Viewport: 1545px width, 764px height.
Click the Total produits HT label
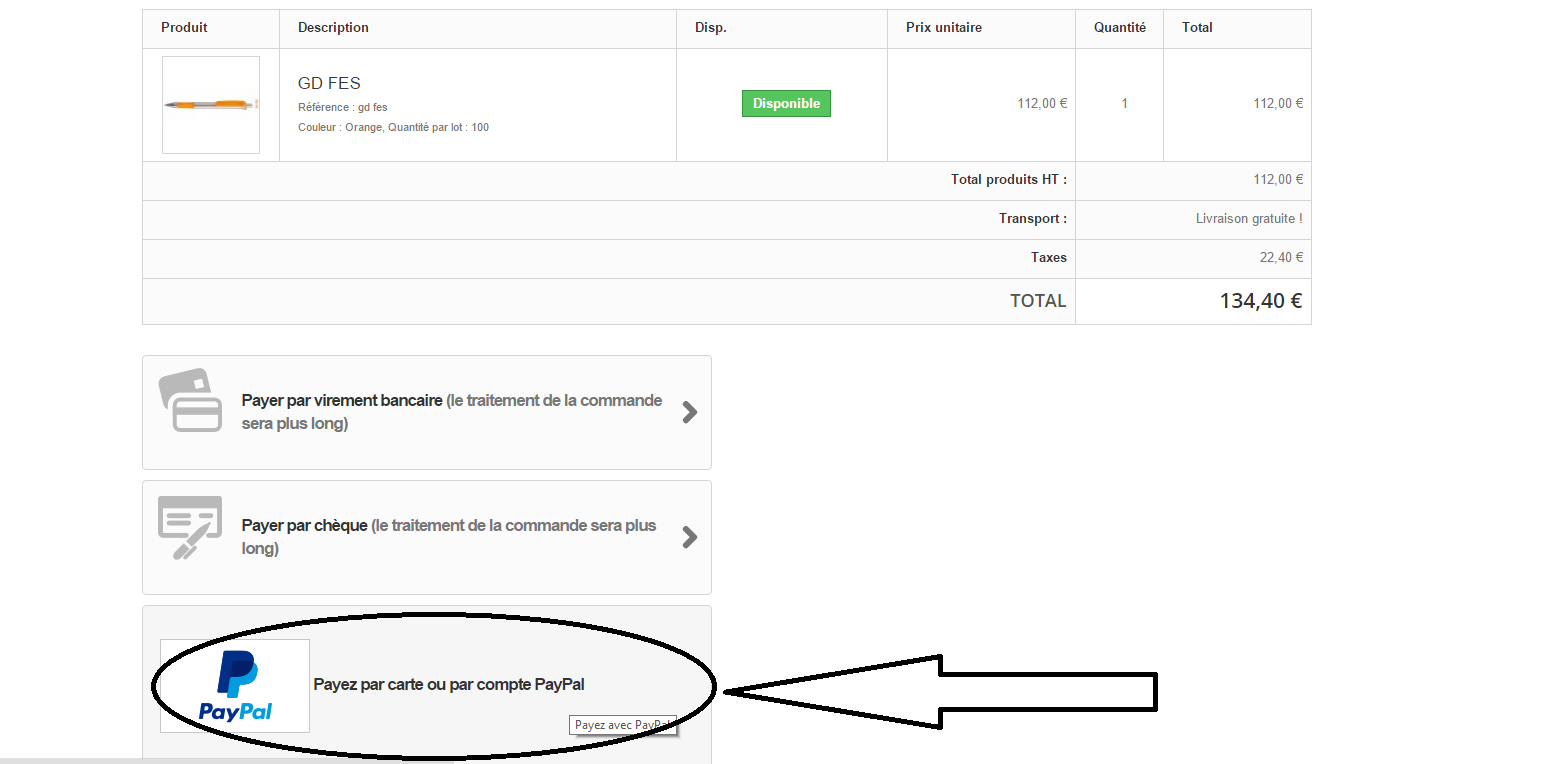point(1009,180)
